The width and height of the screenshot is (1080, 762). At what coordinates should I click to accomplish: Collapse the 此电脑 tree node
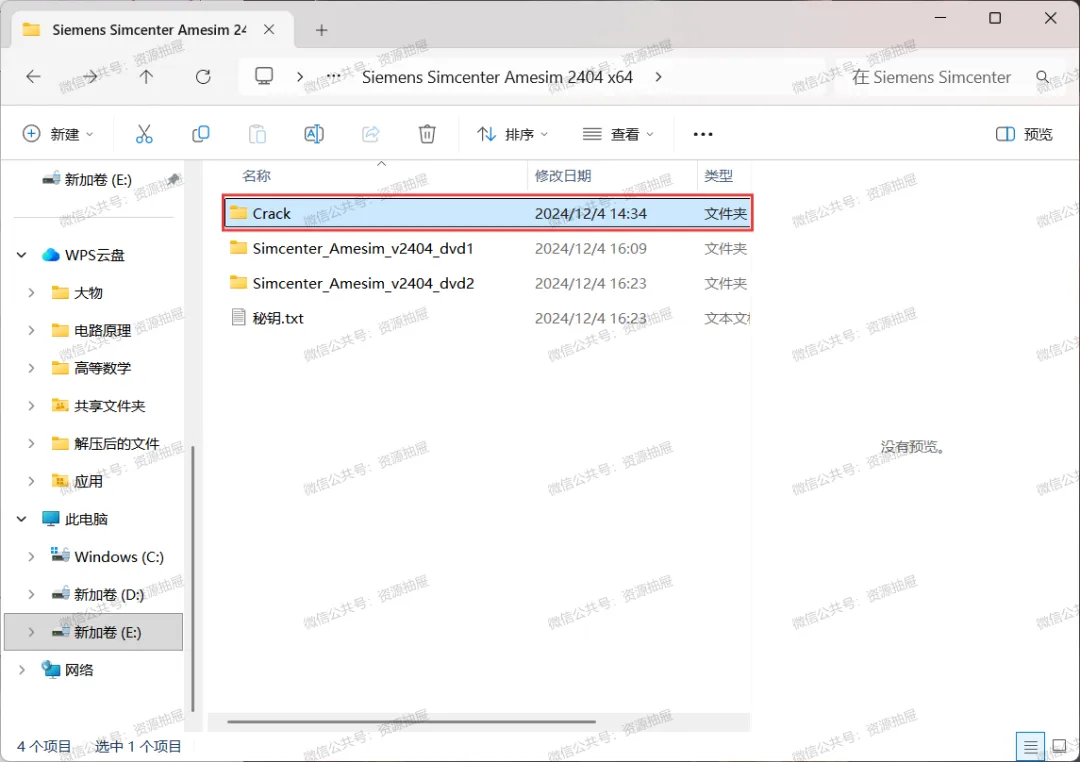(x=21, y=519)
